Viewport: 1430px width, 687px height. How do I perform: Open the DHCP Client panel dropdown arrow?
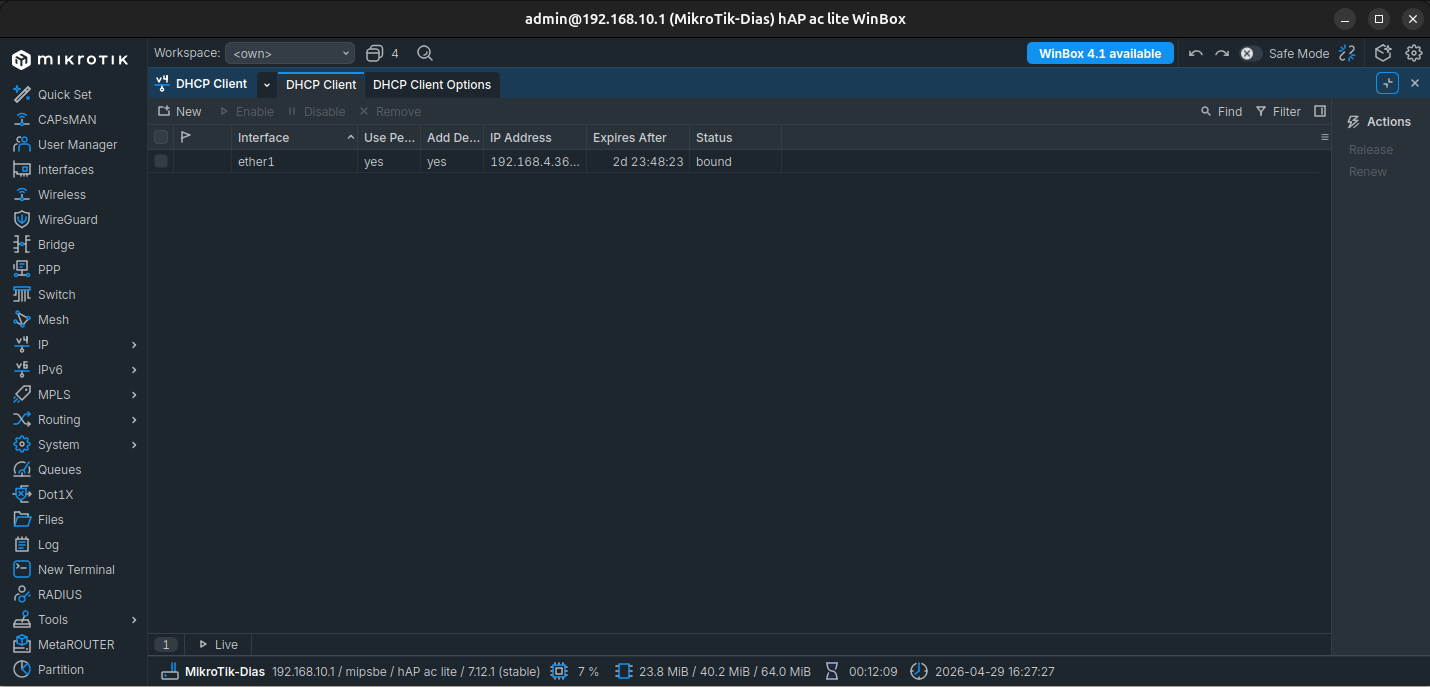coord(266,85)
